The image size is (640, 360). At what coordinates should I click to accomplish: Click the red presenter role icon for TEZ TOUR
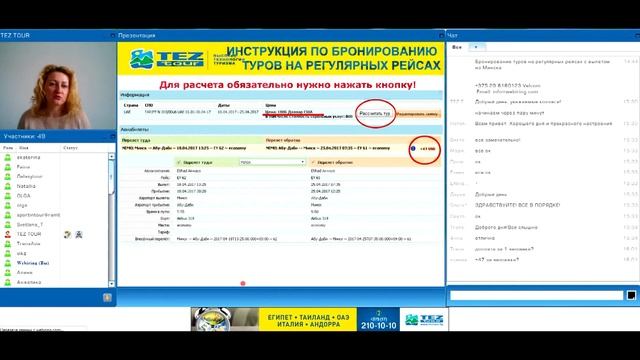pyautogui.click(x=8, y=234)
